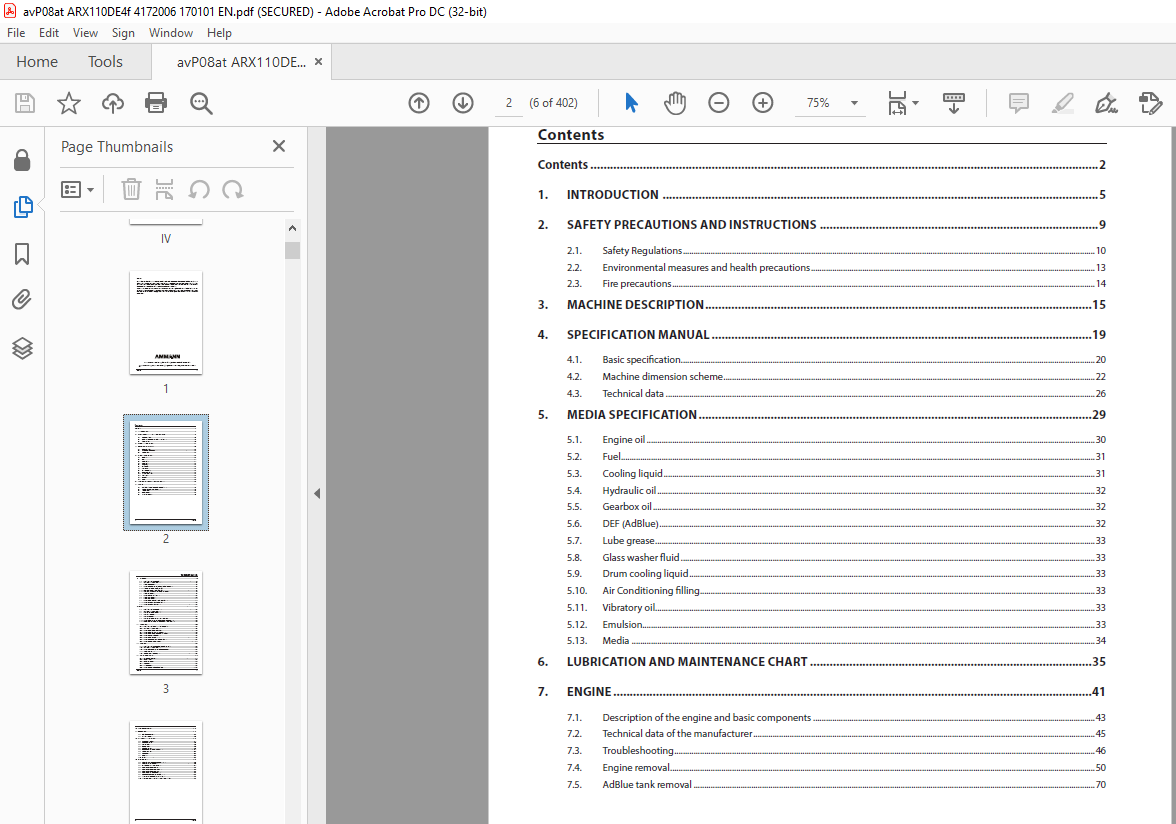Print the document with printer icon
Viewport: 1176px width, 824px height.
[156, 103]
